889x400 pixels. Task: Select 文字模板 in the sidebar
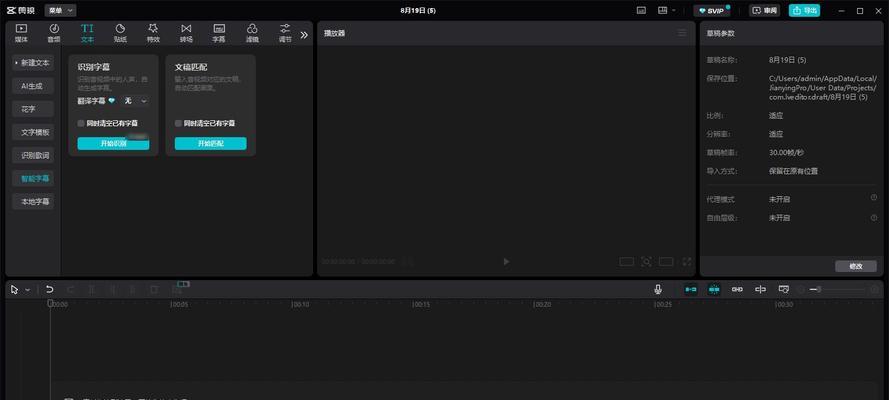coord(33,132)
